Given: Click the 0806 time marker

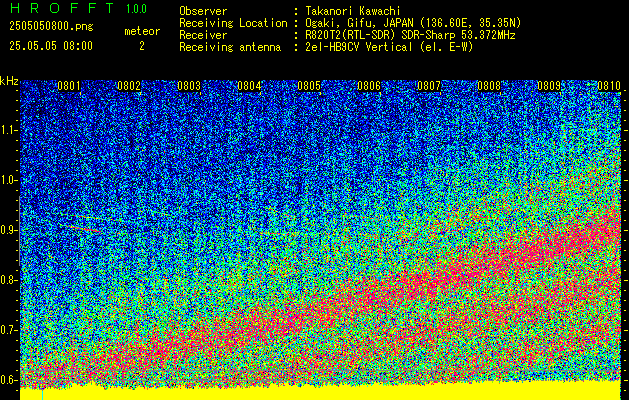Looking at the screenshot, I should point(369,86).
